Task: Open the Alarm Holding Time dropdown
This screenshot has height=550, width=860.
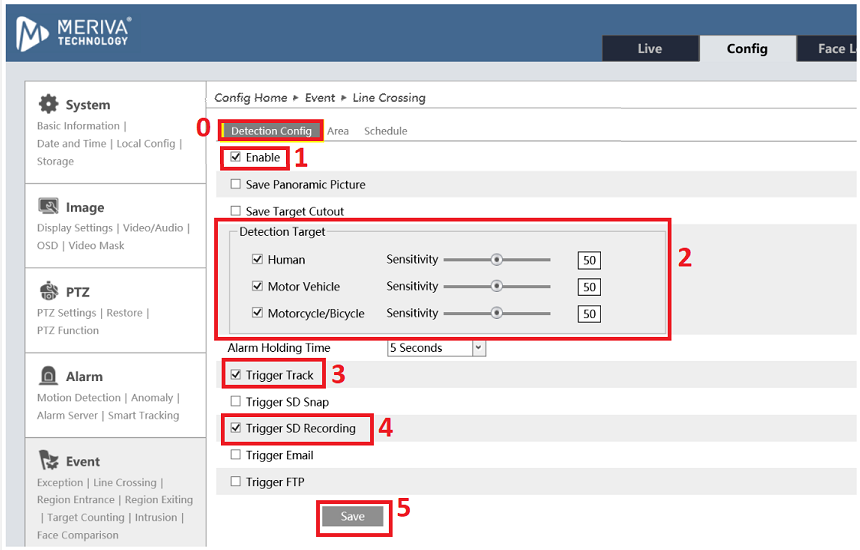Action: coord(436,348)
